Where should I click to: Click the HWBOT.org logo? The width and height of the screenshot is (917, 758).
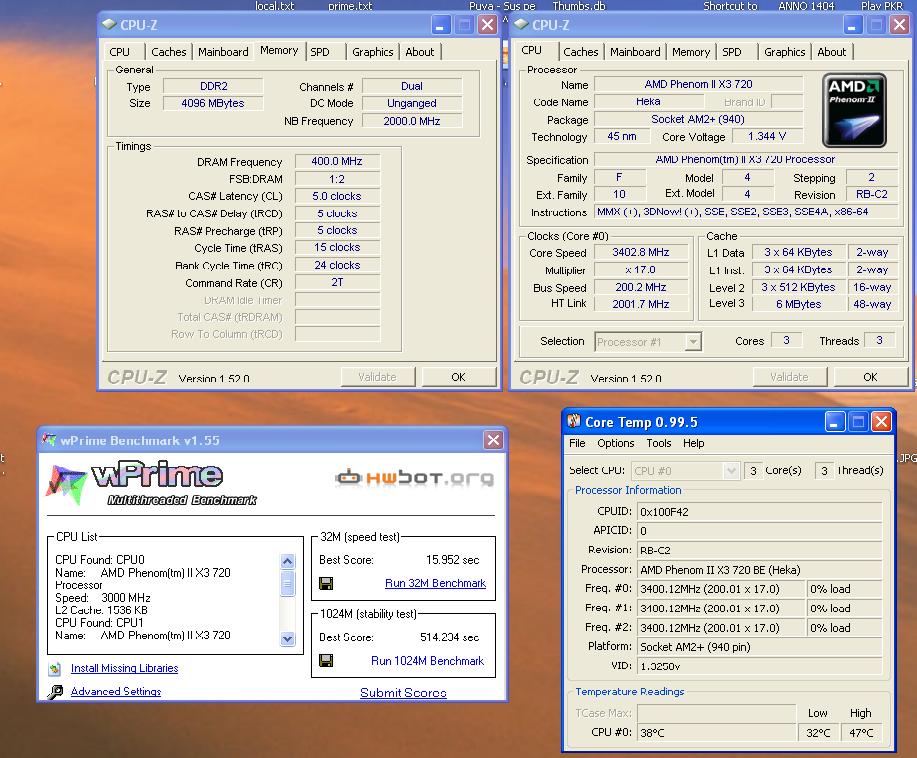(x=415, y=478)
